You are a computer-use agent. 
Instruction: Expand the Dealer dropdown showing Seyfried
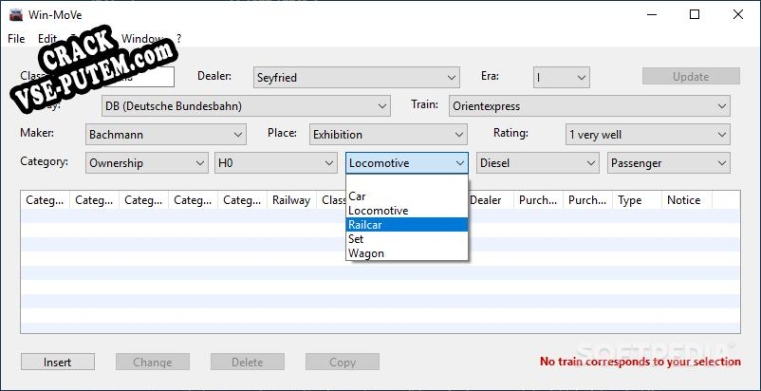tap(356, 78)
